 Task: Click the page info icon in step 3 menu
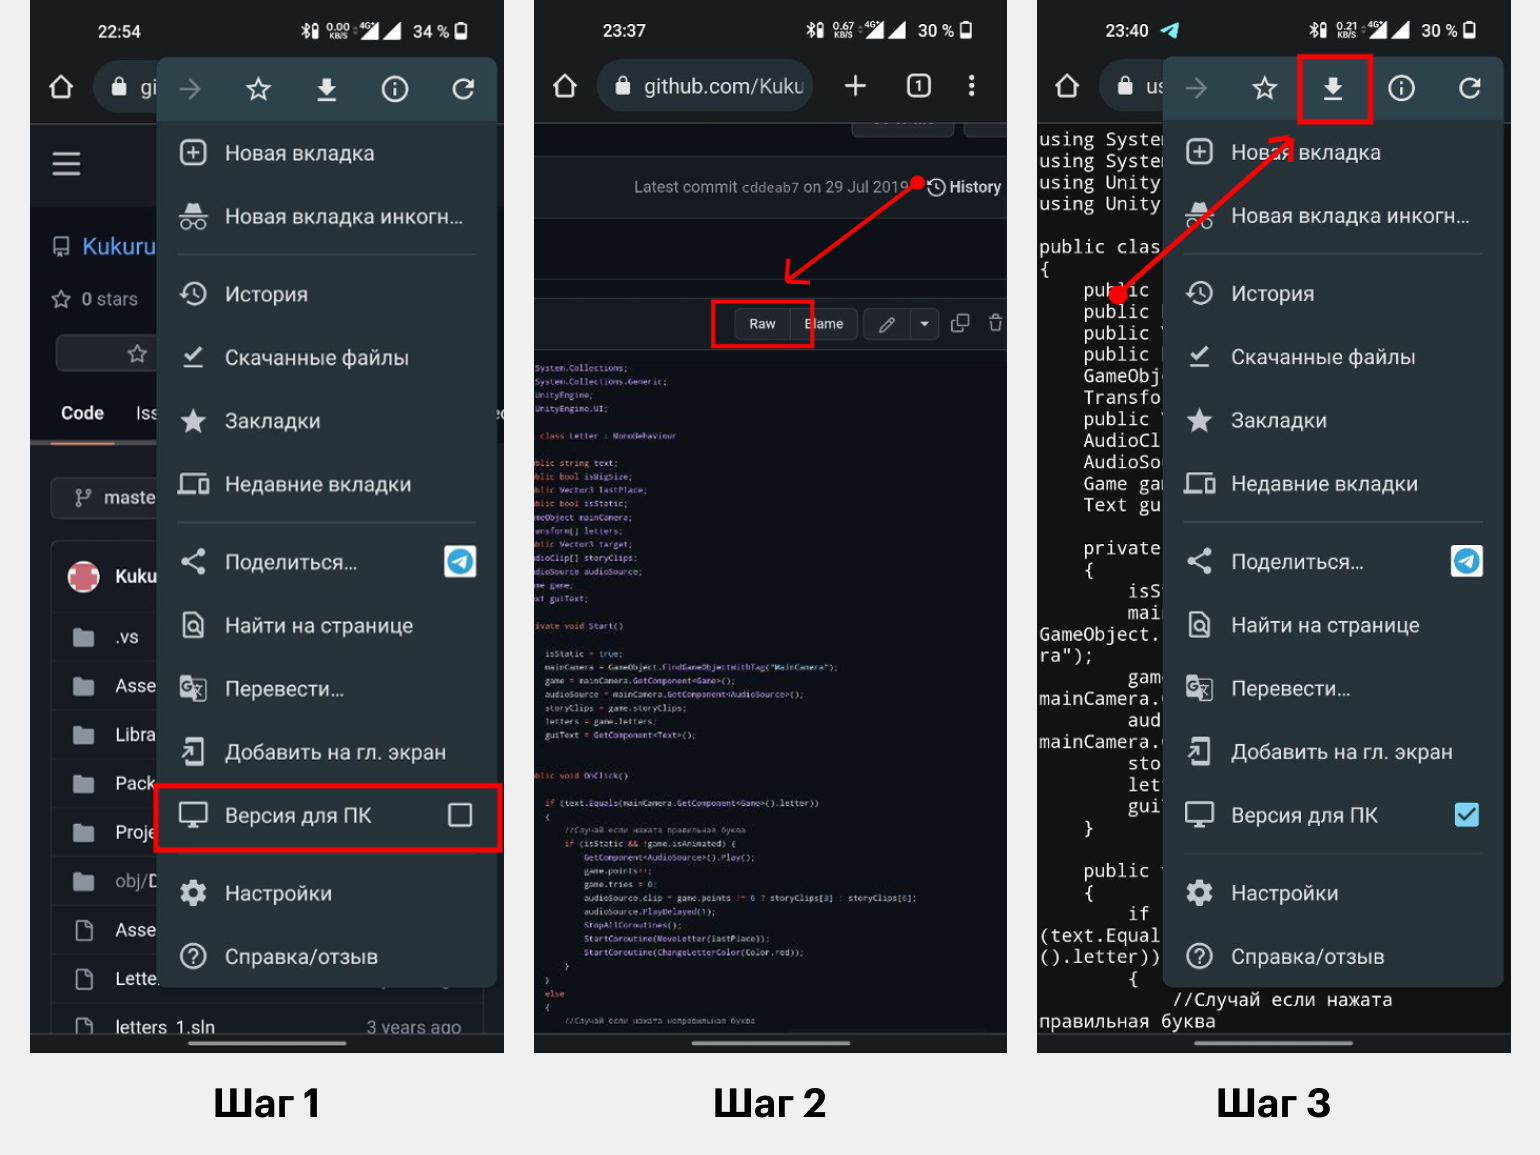pos(1401,89)
